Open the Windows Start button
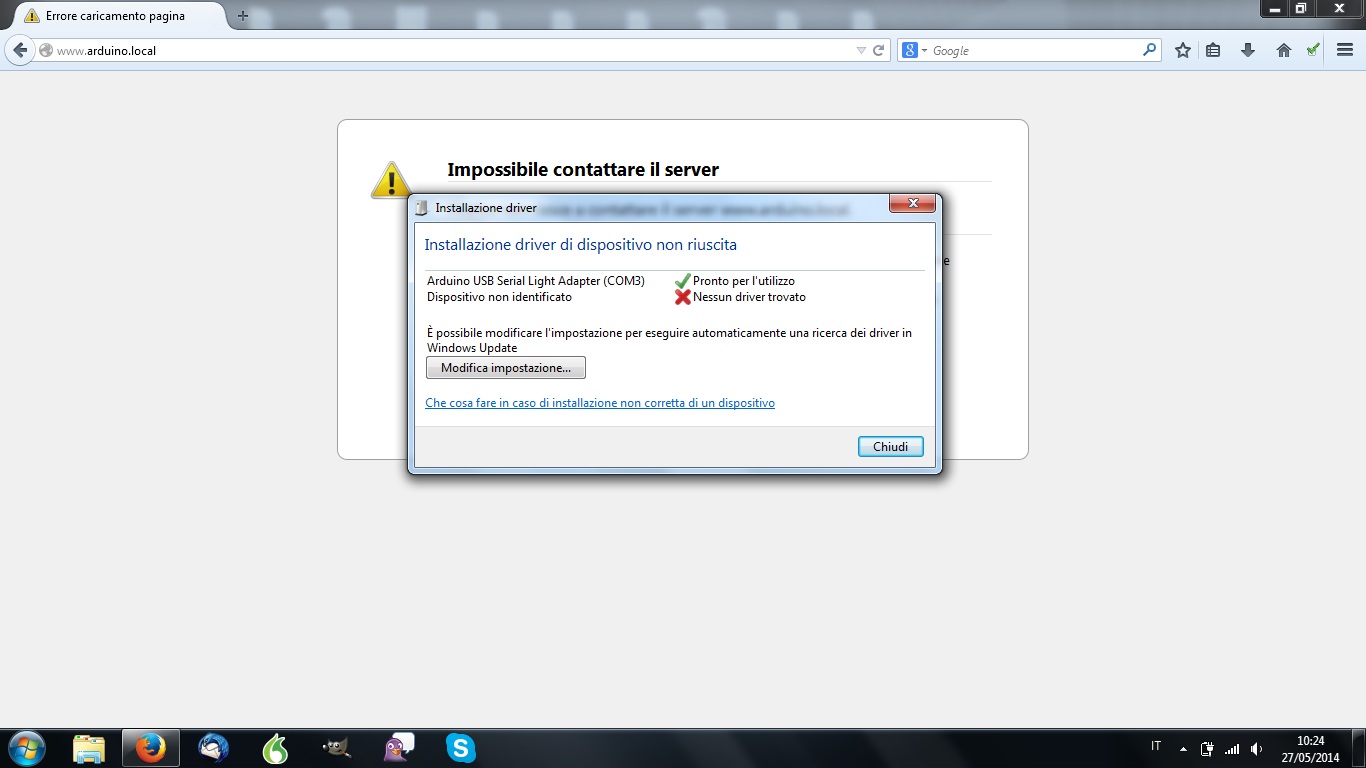 26,747
